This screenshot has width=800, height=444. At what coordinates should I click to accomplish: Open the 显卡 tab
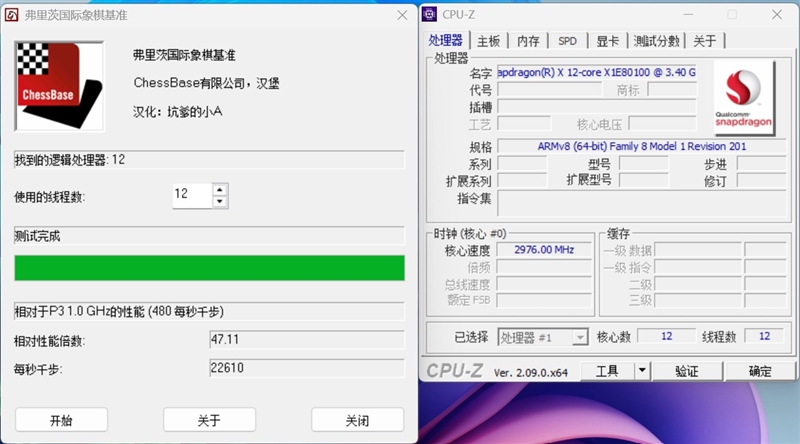pos(607,41)
